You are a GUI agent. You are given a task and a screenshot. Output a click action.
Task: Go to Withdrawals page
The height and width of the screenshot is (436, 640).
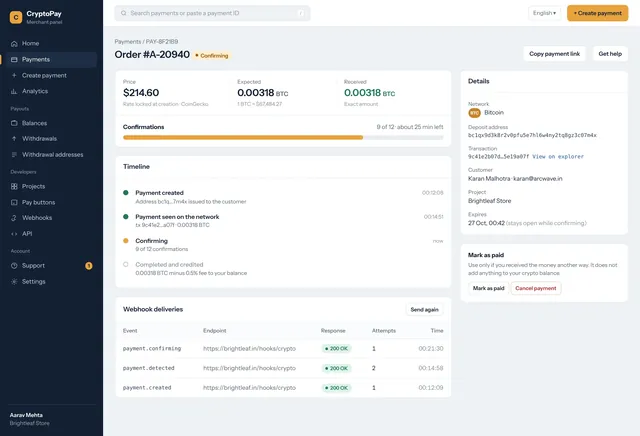[51, 139]
